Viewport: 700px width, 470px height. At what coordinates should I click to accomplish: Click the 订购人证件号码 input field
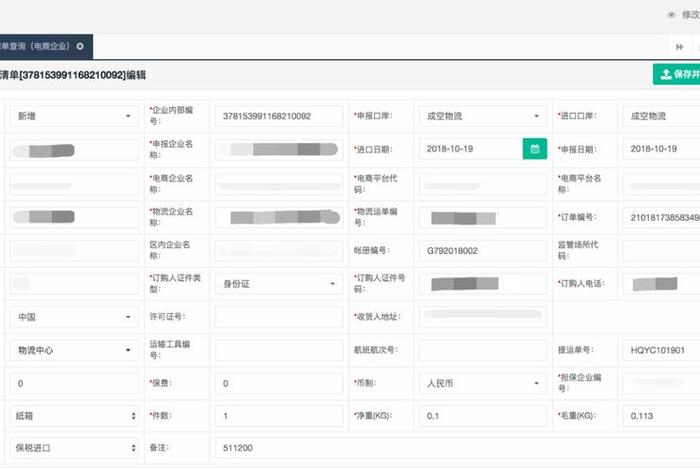pyautogui.click(x=483, y=284)
